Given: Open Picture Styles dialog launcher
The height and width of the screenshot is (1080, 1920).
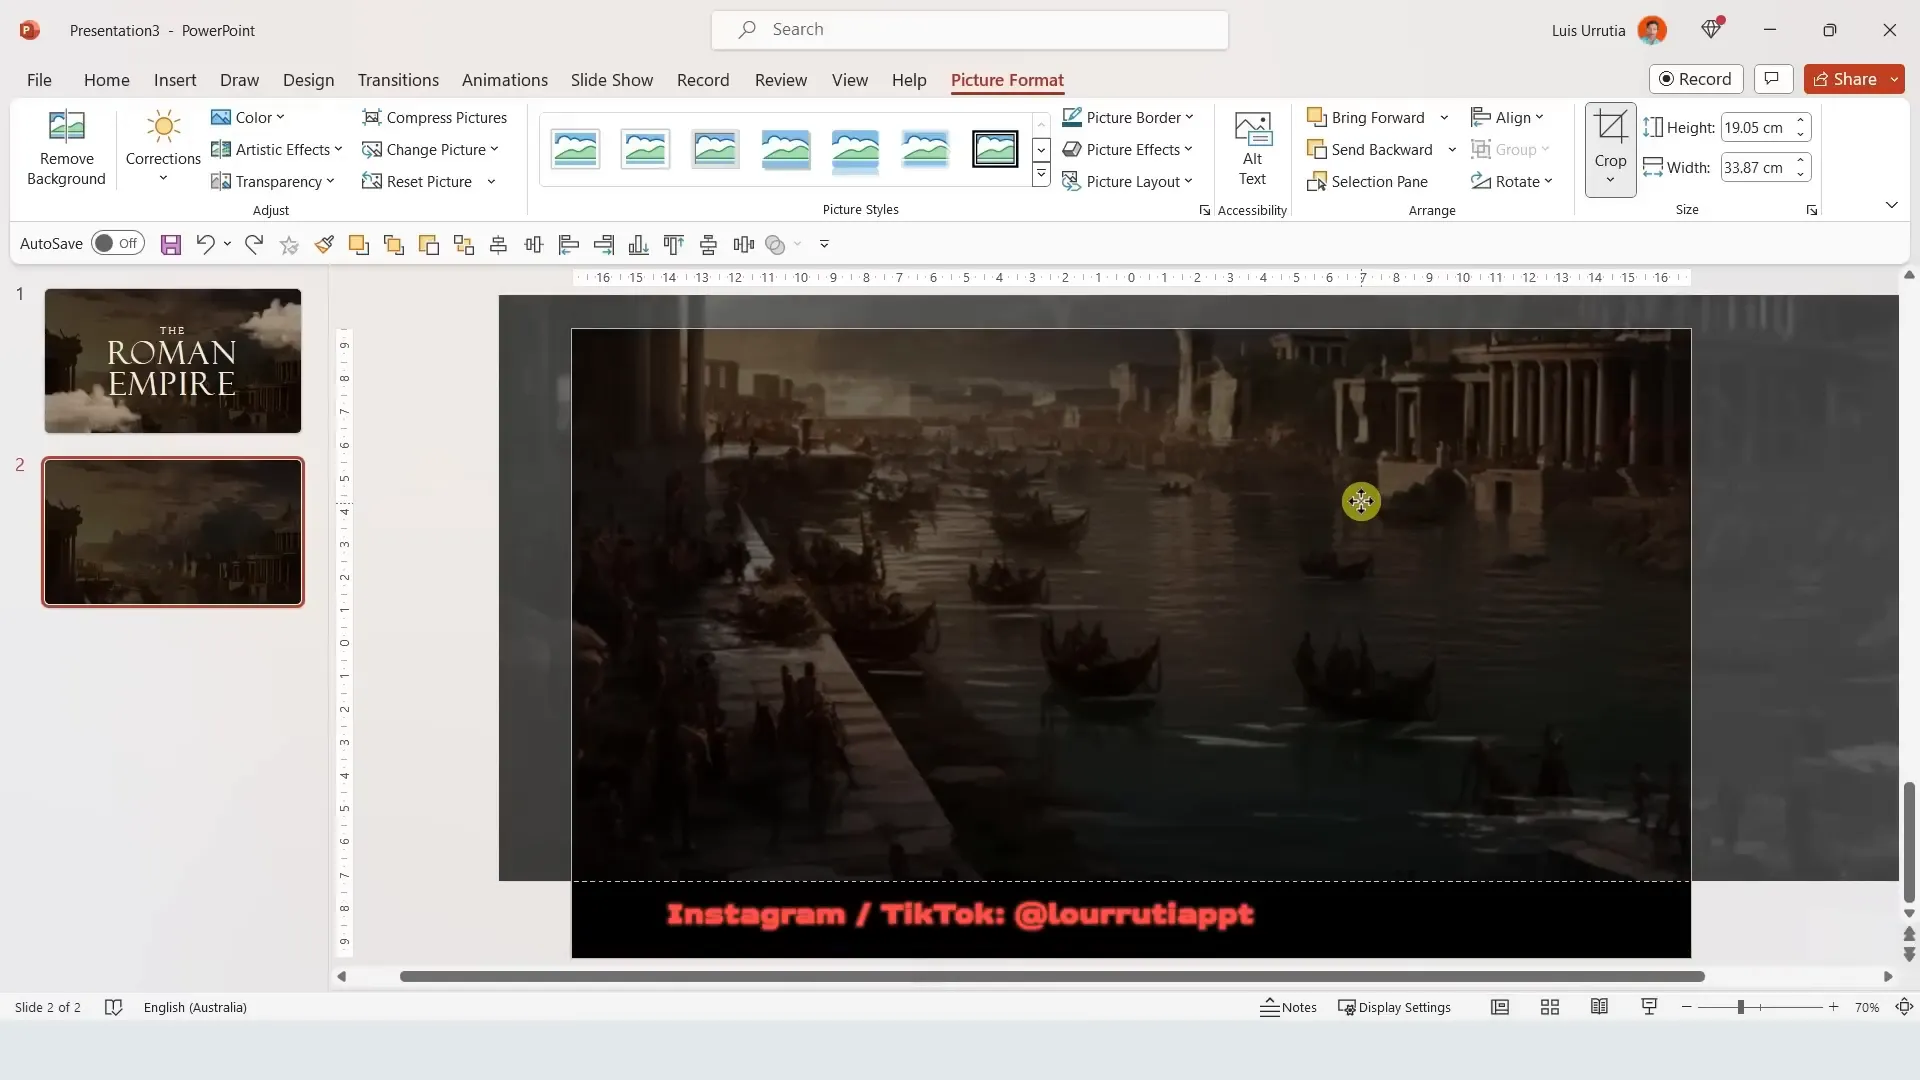Looking at the screenshot, I should pyautogui.click(x=1204, y=210).
